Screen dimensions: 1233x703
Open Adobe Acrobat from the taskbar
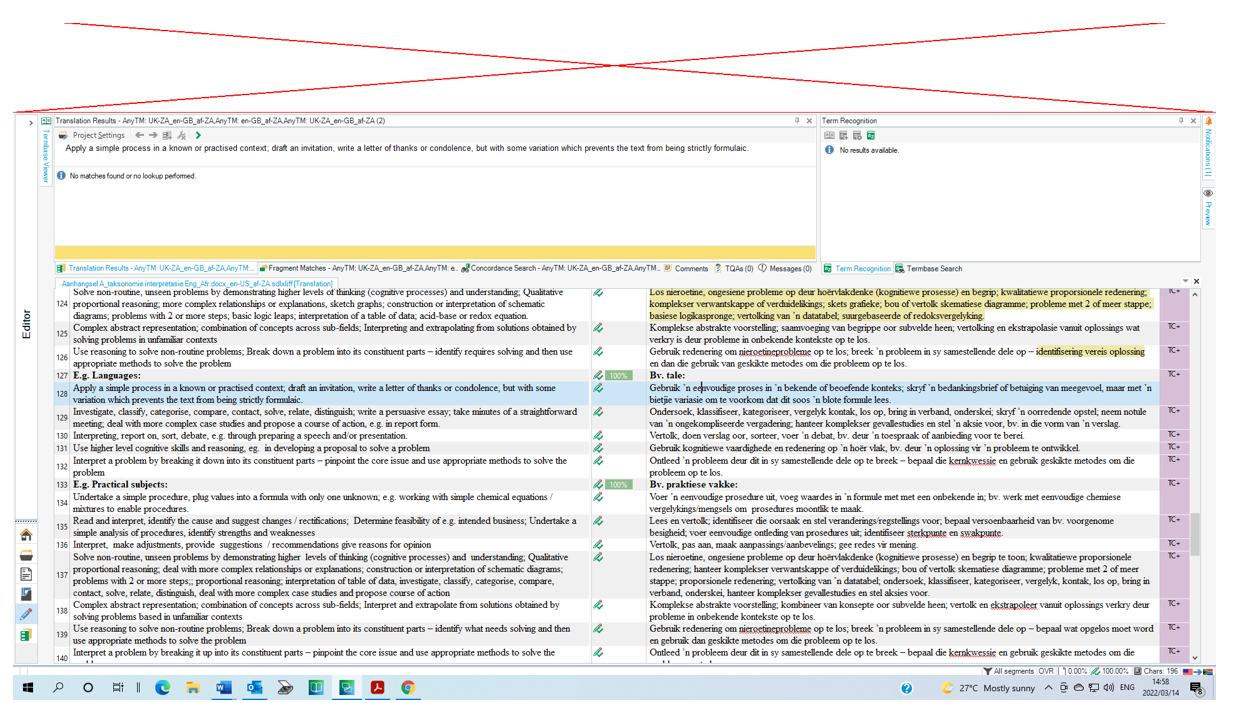point(377,688)
